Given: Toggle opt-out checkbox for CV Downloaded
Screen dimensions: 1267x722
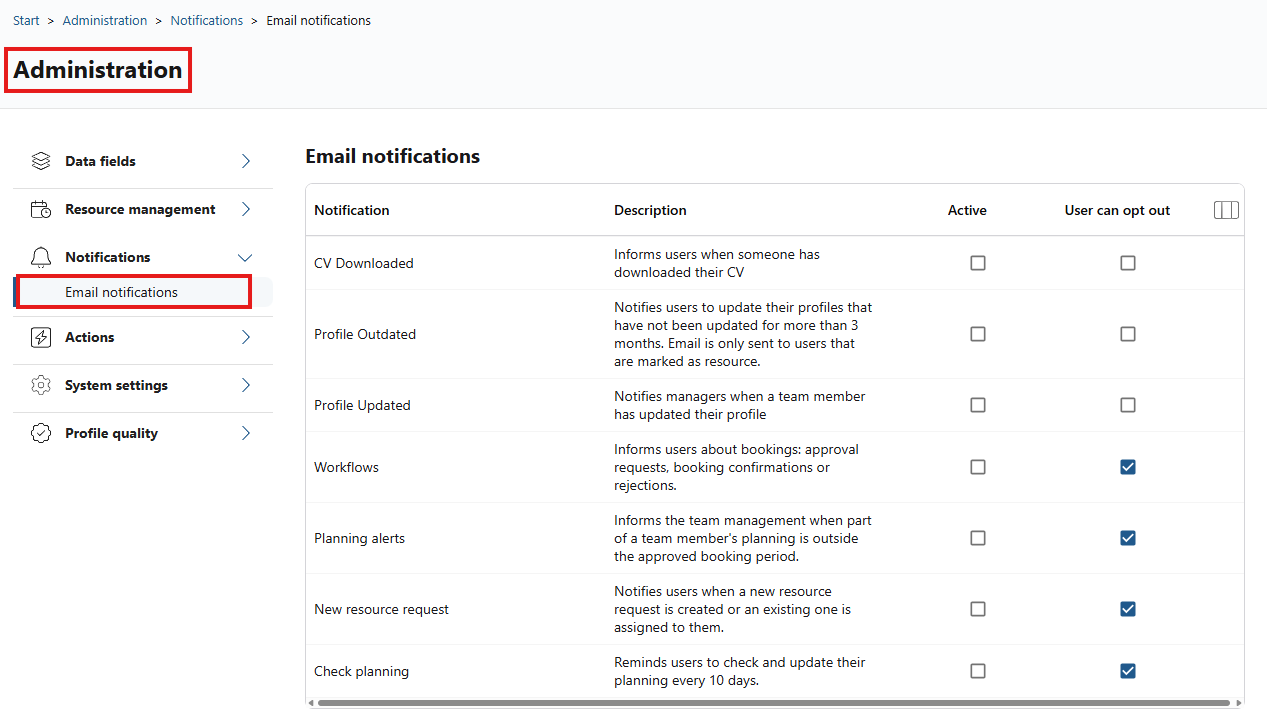Looking at the screenshot, I should 1128,263.
